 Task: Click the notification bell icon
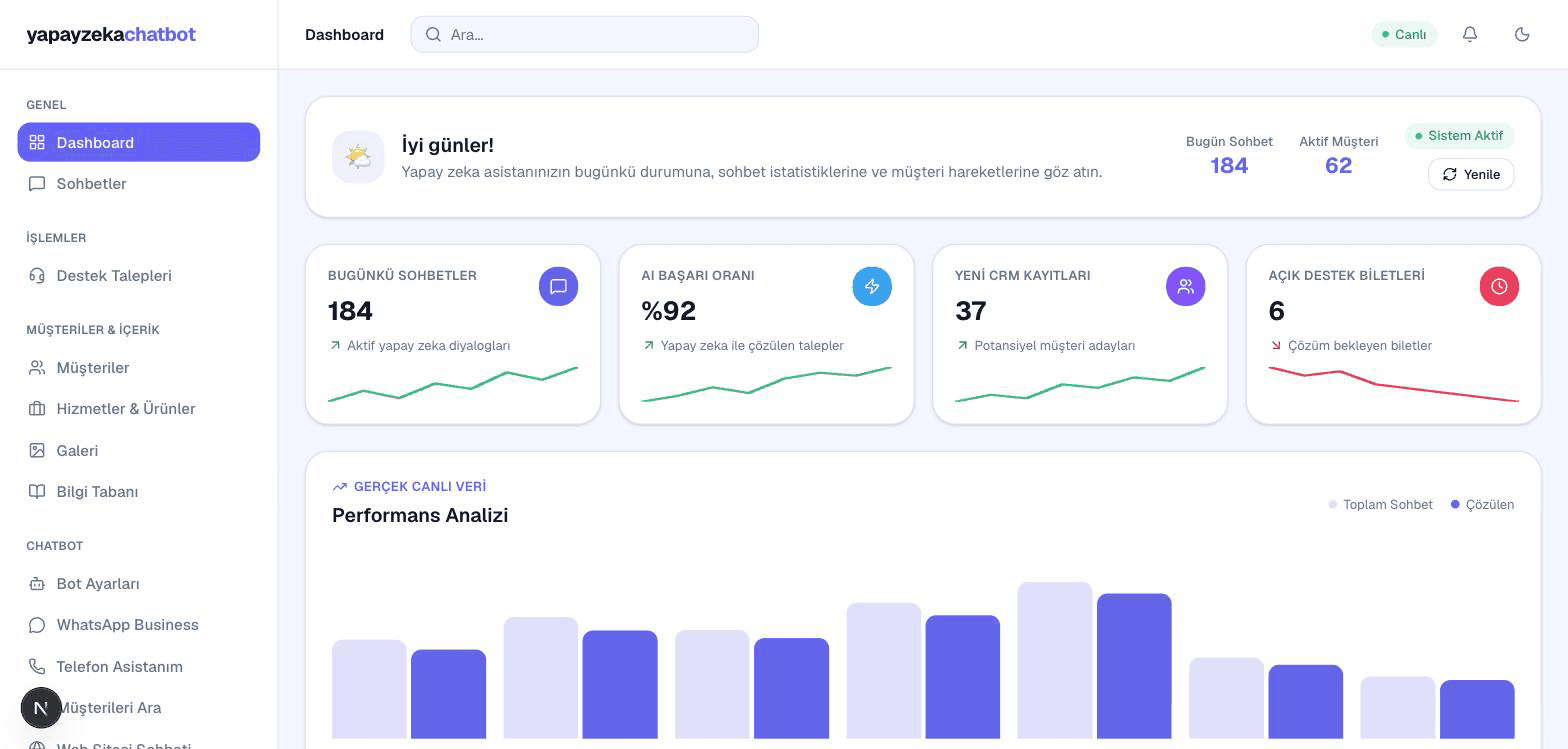click(1469, 34)
